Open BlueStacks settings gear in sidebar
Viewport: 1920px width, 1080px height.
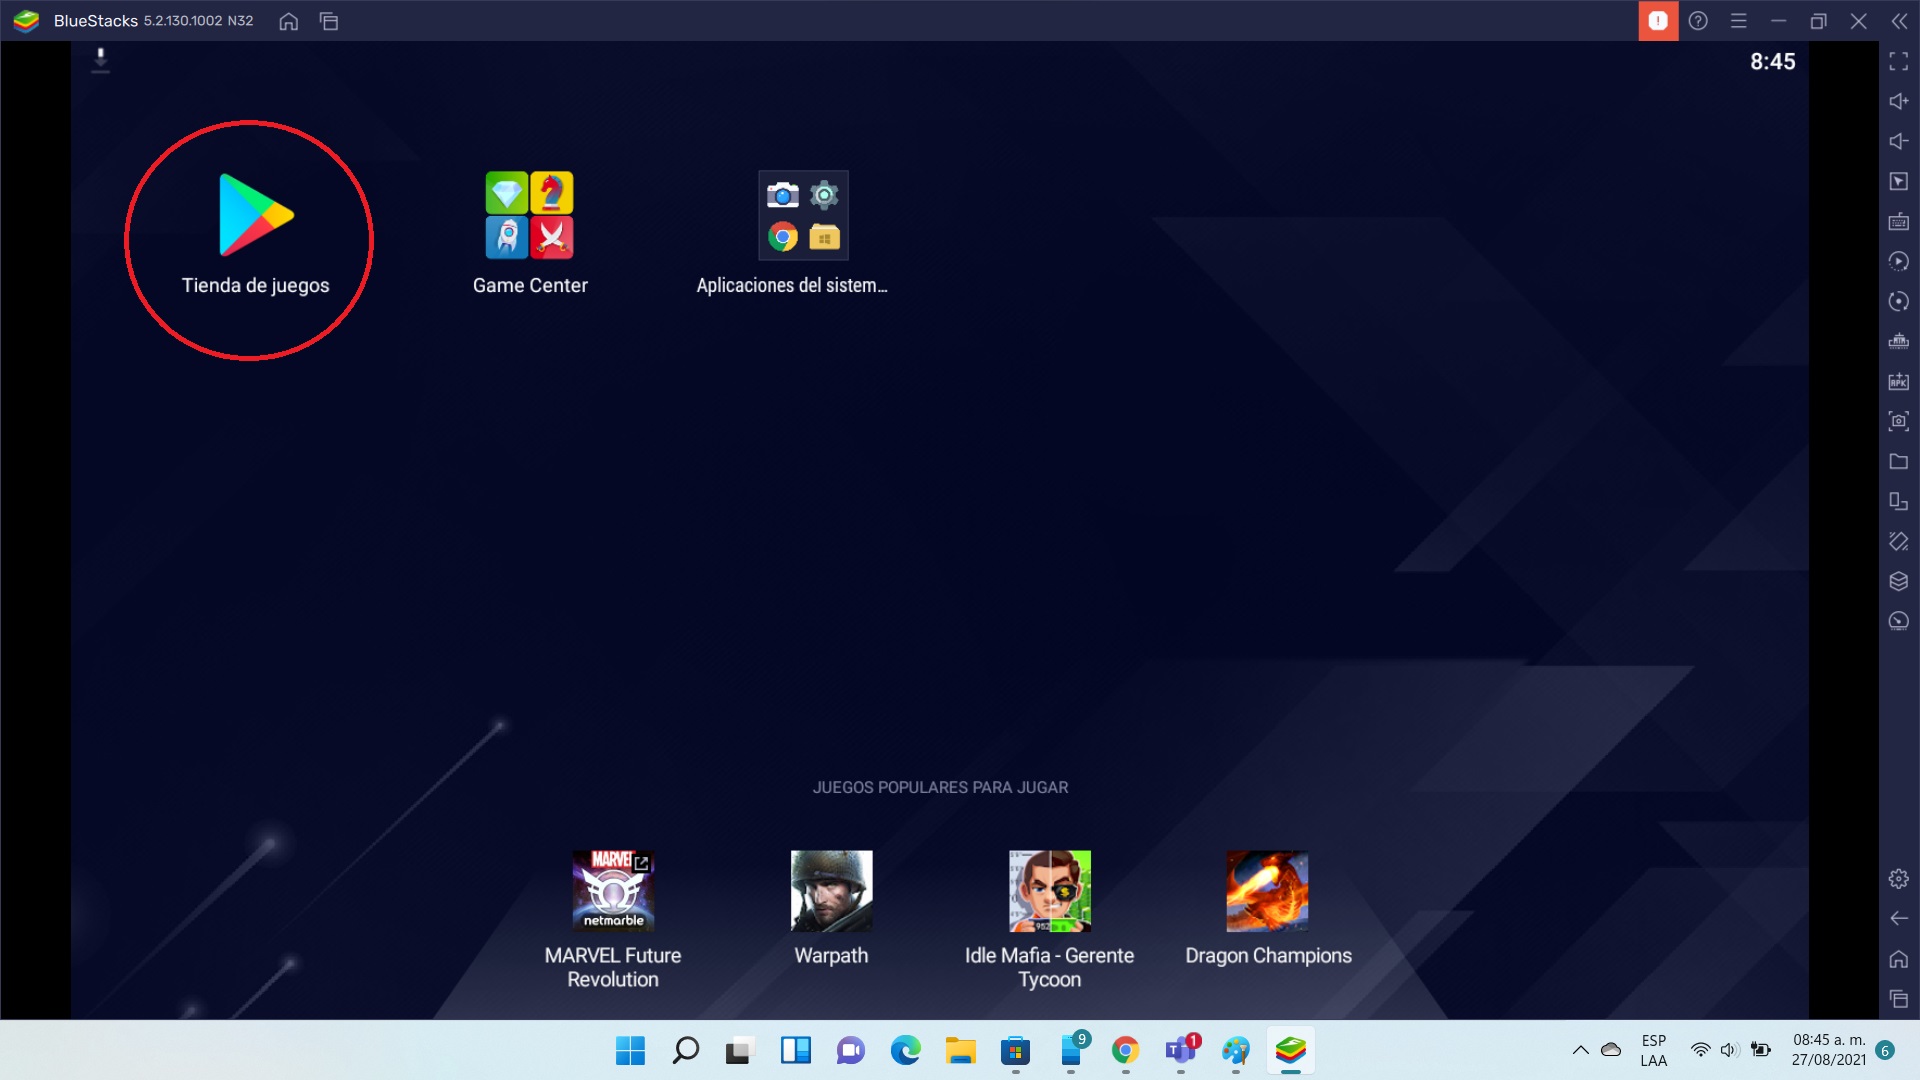(x=1898, y=878)
